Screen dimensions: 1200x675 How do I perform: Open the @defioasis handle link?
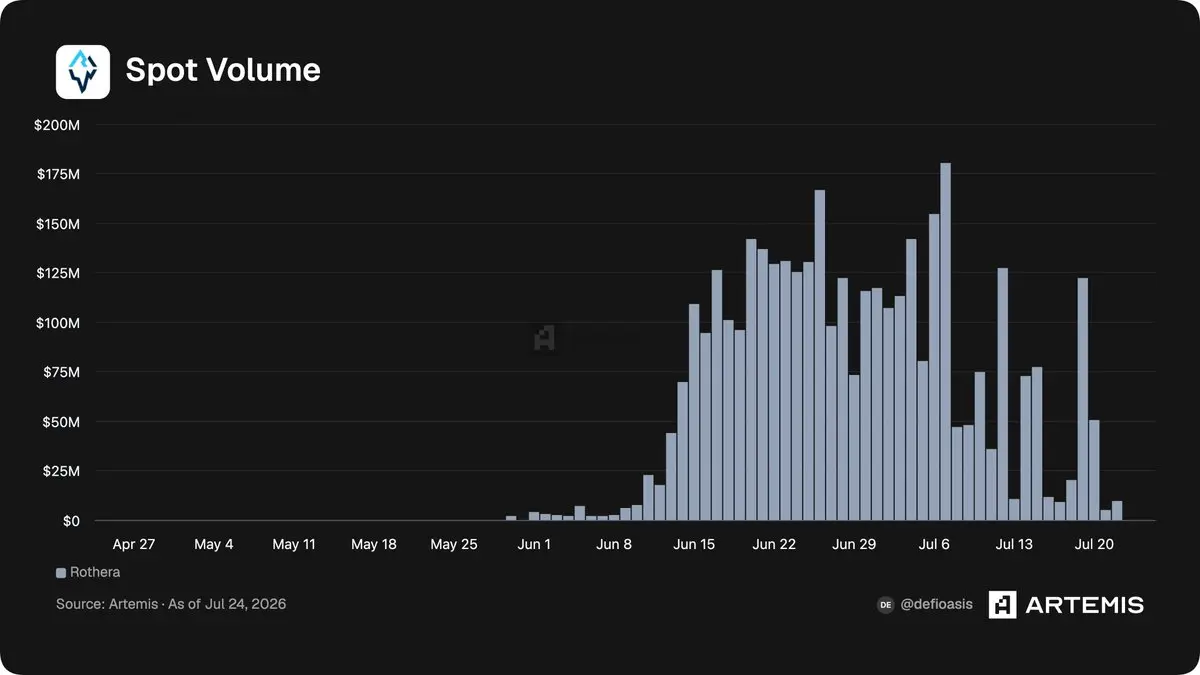point(936,605)
